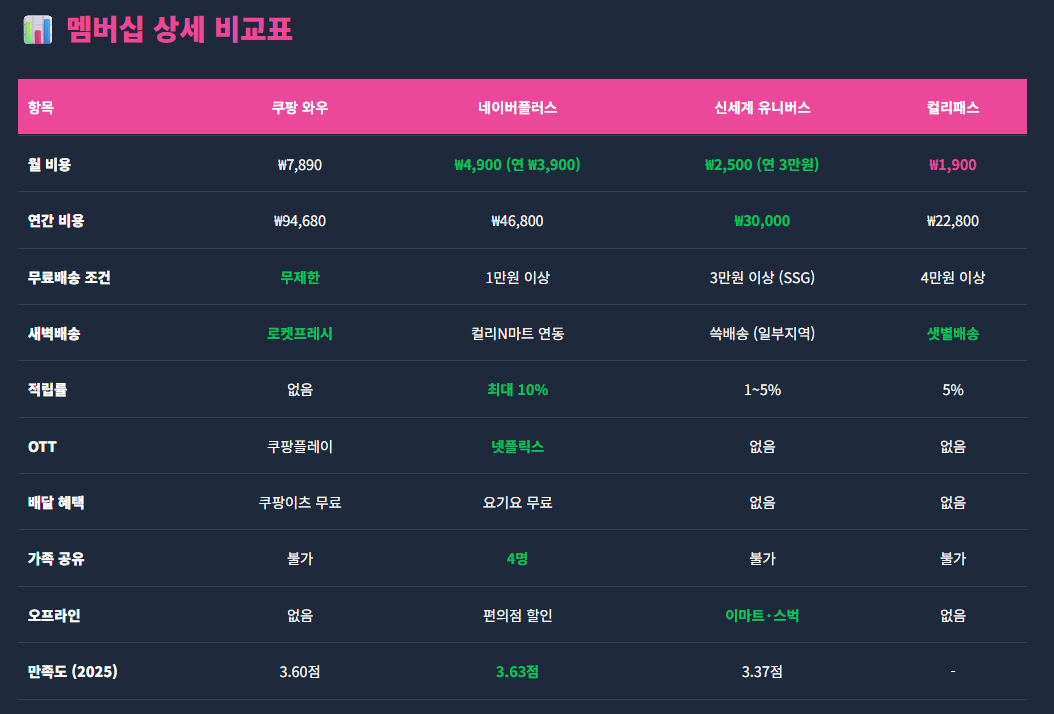The image size is (1054, 714).
Task: Select the 월 비용 row label
Action: (x=49, y=165)
